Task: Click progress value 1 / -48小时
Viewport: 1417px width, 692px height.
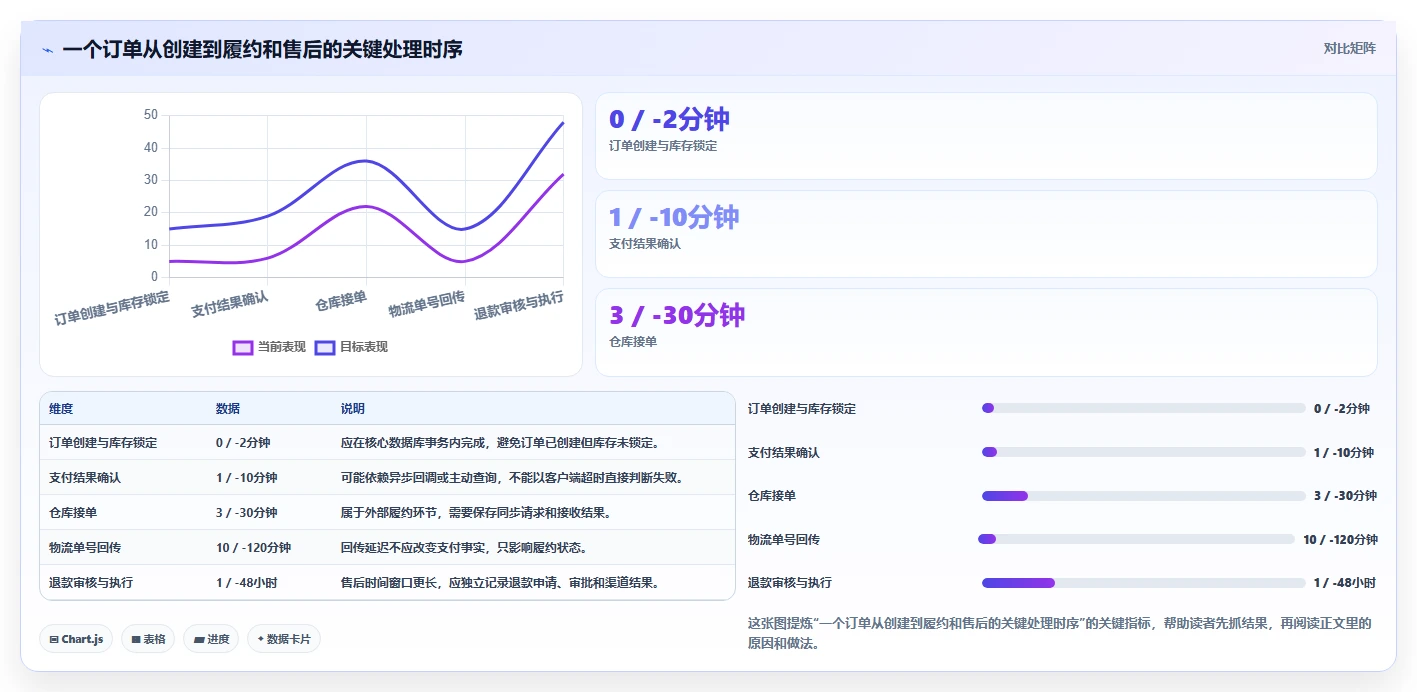Action: (x=1345, y=583)
